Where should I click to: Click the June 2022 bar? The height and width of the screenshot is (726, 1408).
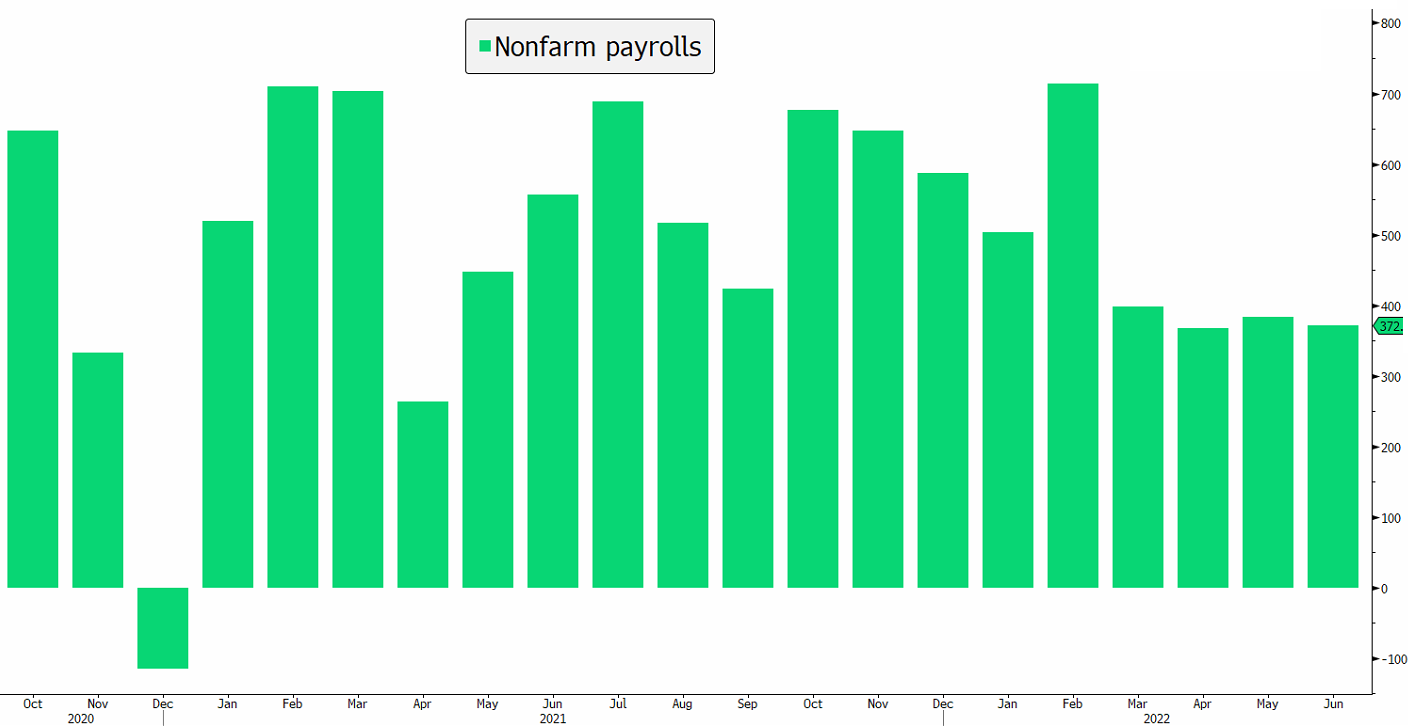point(1332,456)
